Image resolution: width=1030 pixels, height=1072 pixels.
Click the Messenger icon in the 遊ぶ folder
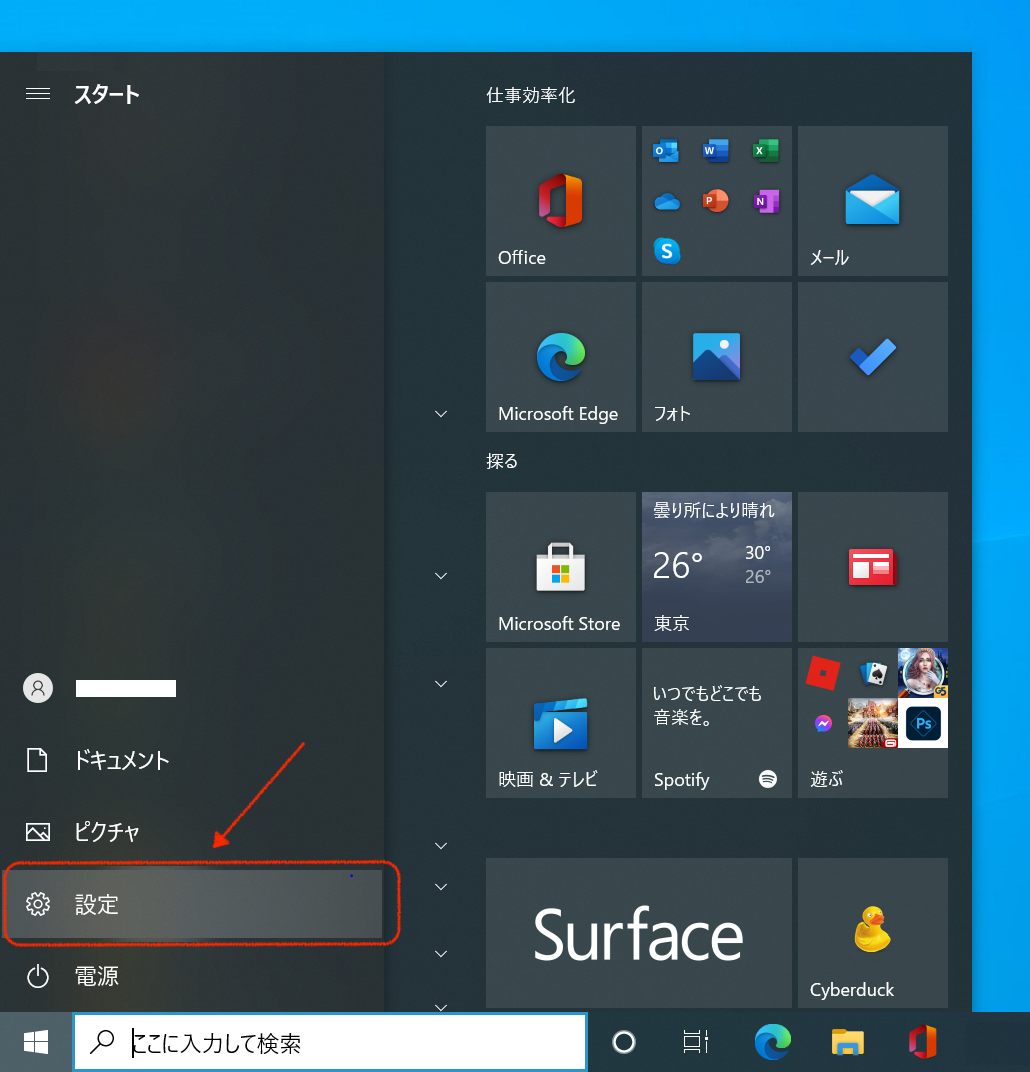click(824, 723)
